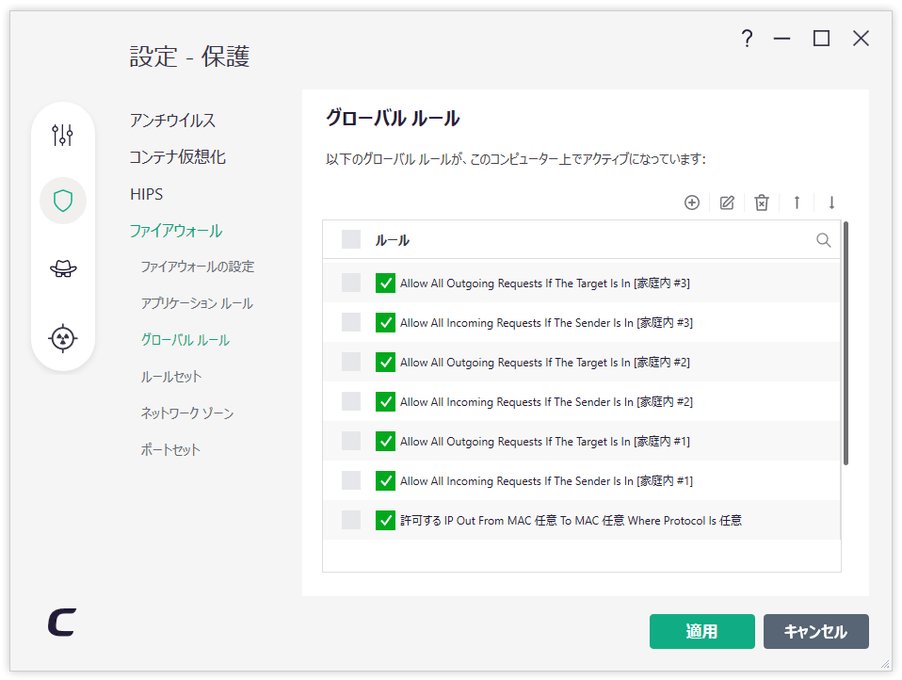The height and width of the screenshot is (680, 902).
Task: Disable green check 許可する IP Out
Action: [385, 520]
